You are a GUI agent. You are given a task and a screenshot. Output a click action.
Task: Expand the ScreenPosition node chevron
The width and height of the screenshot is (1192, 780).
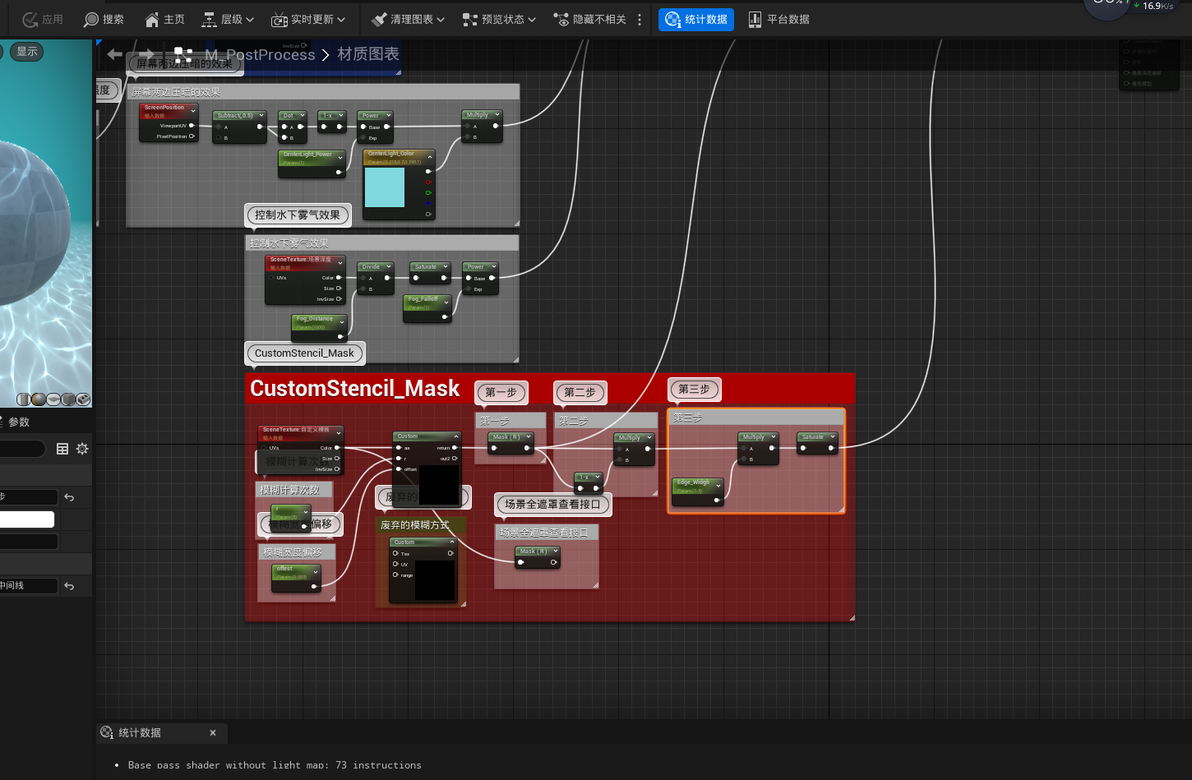pos(192,111)
